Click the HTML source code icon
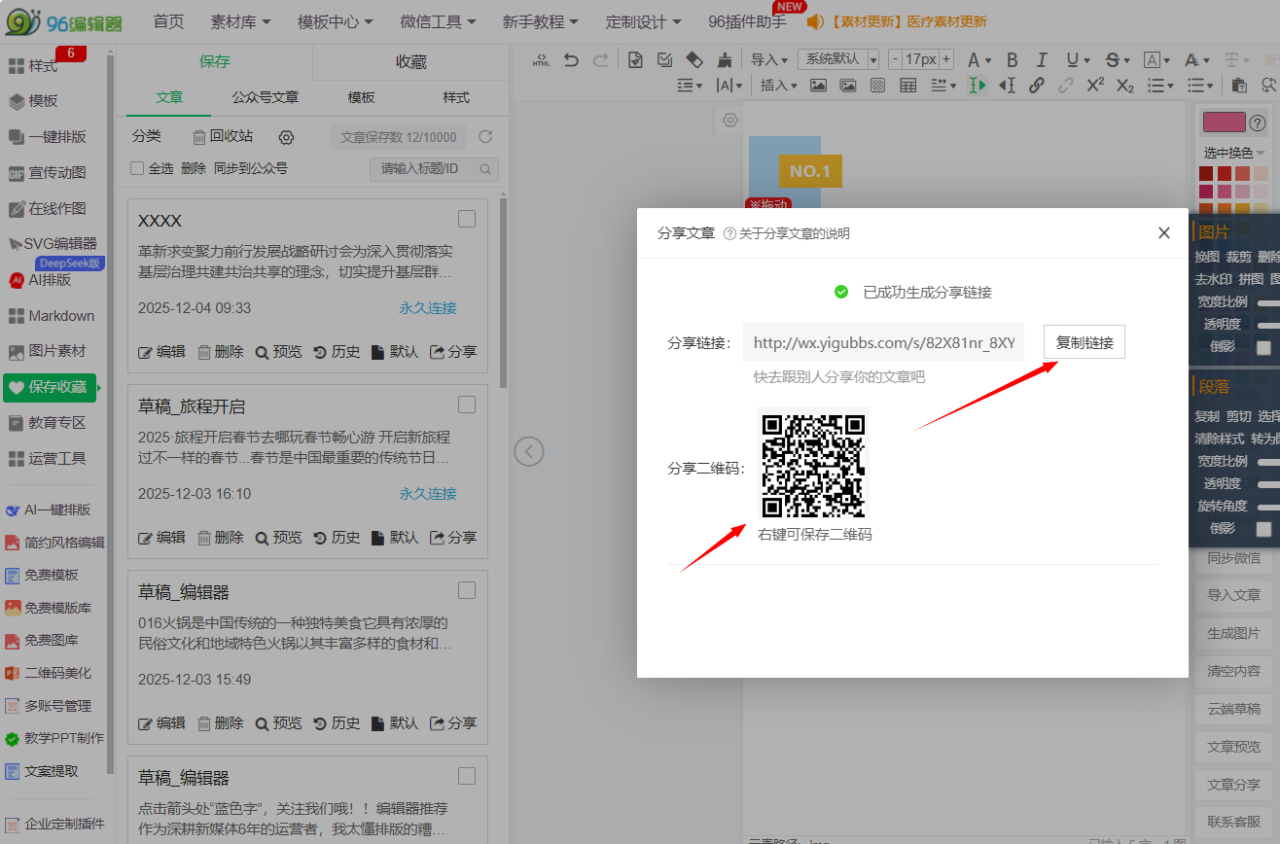This screenshot has width=1280, height=844. pos(541,60)
